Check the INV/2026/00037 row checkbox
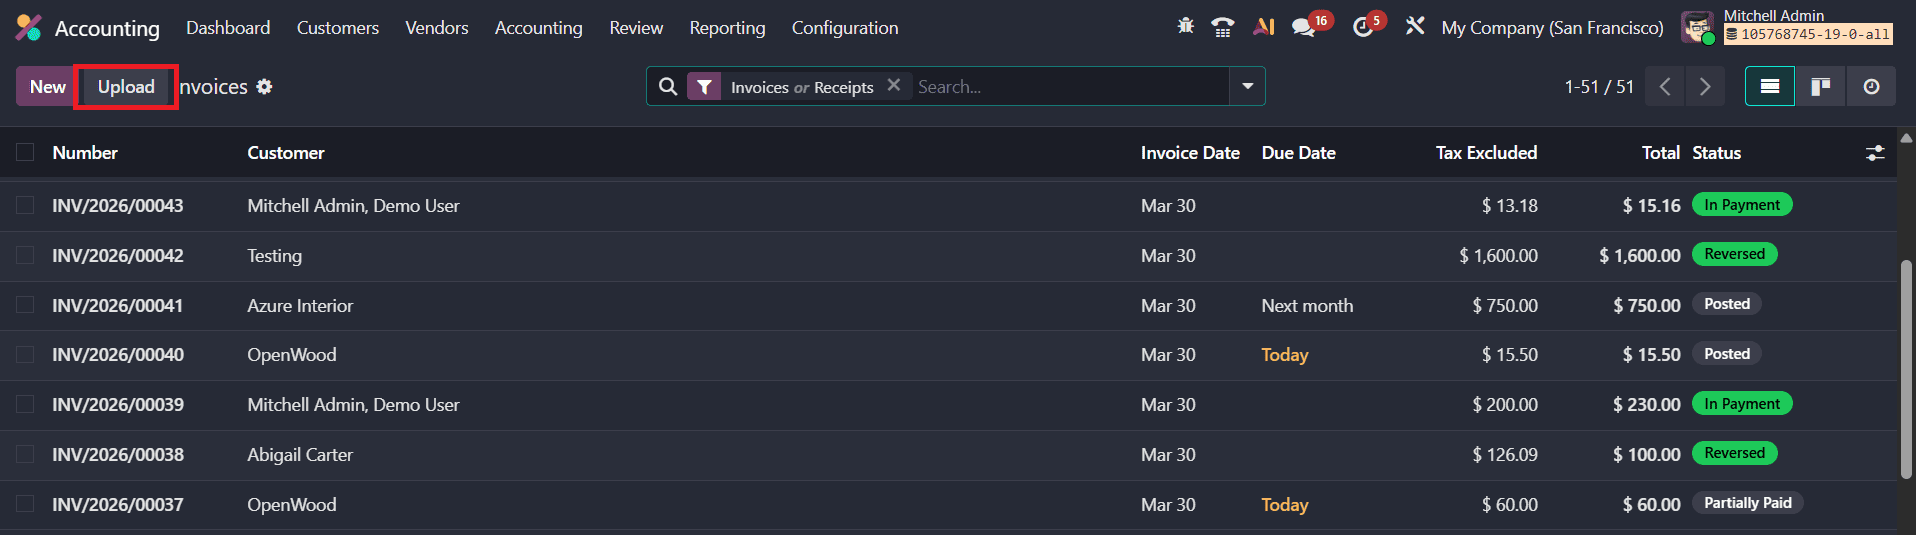This screenshot has width=1916, height=535. point(25,504)
